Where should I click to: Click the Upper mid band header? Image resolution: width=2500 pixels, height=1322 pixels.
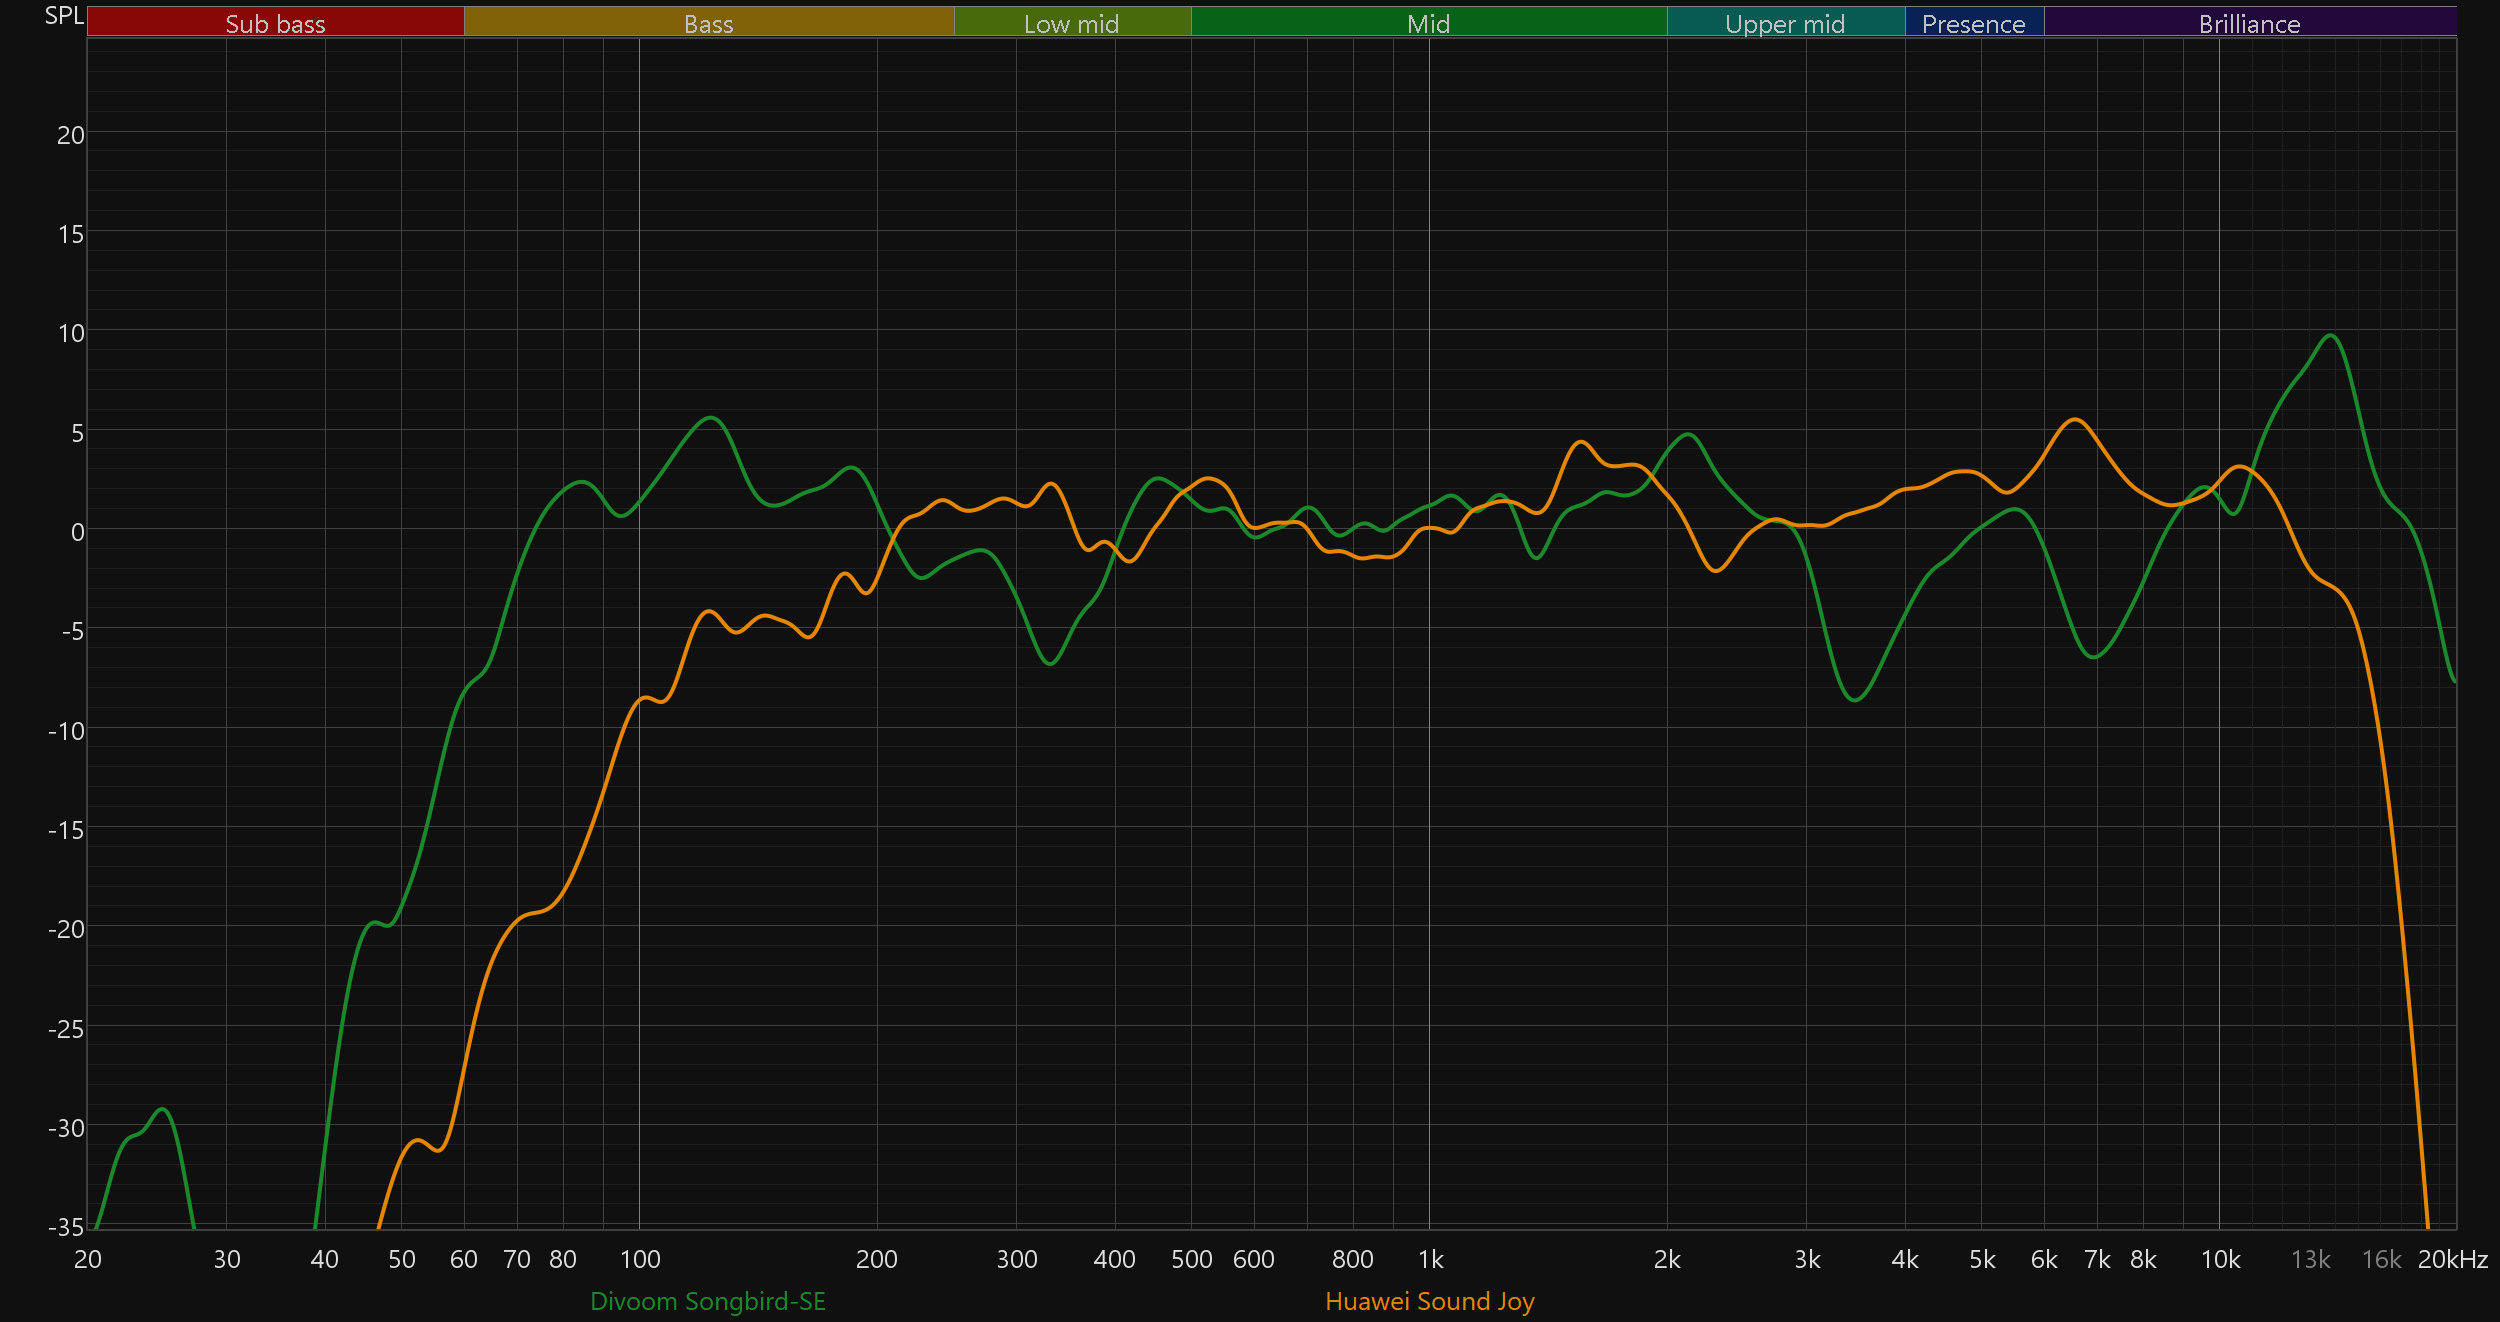[1785, 23]
